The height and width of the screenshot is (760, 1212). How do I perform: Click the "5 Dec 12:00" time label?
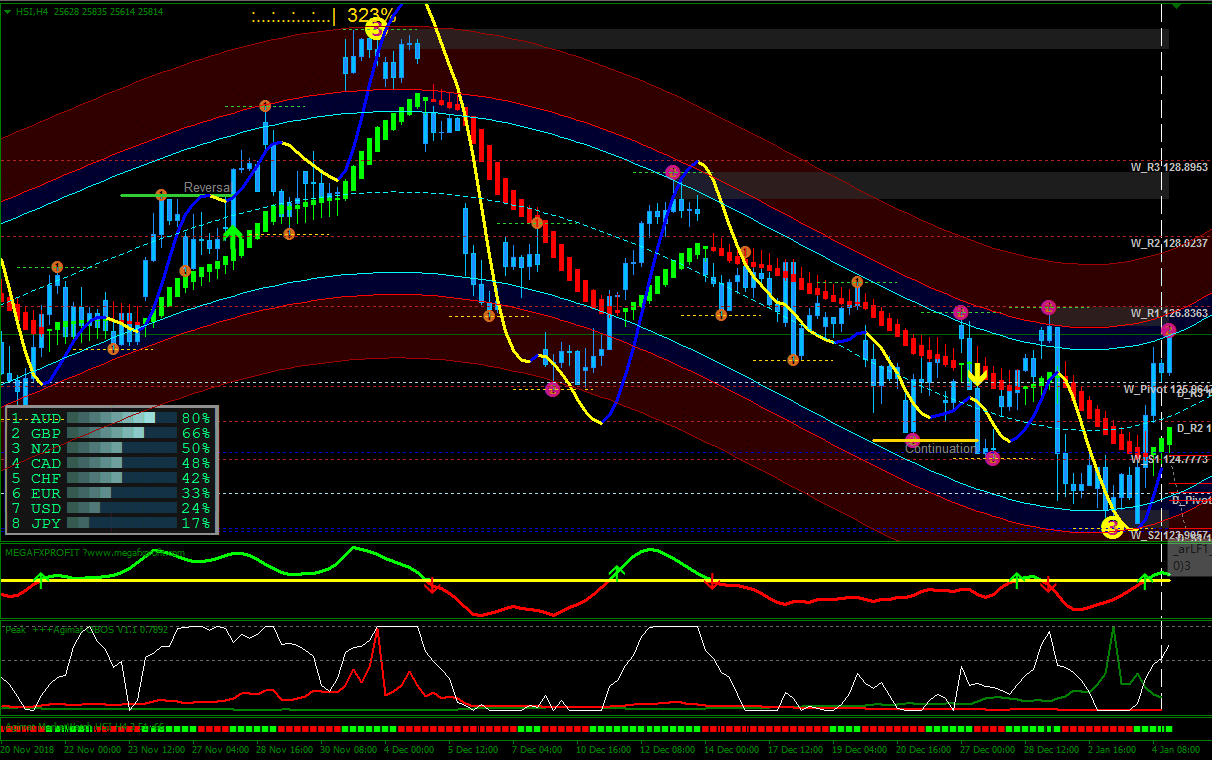(x=473, y=749)
